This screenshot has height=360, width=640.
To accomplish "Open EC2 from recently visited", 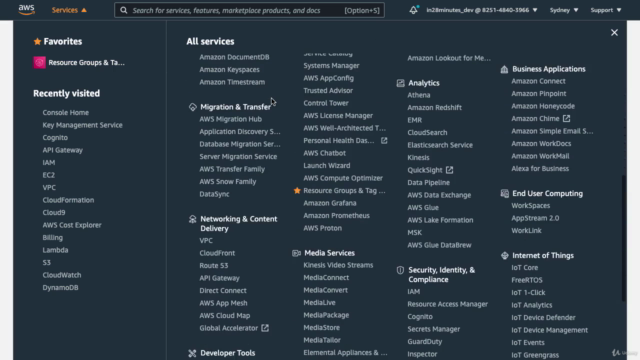I will [49, 175].
